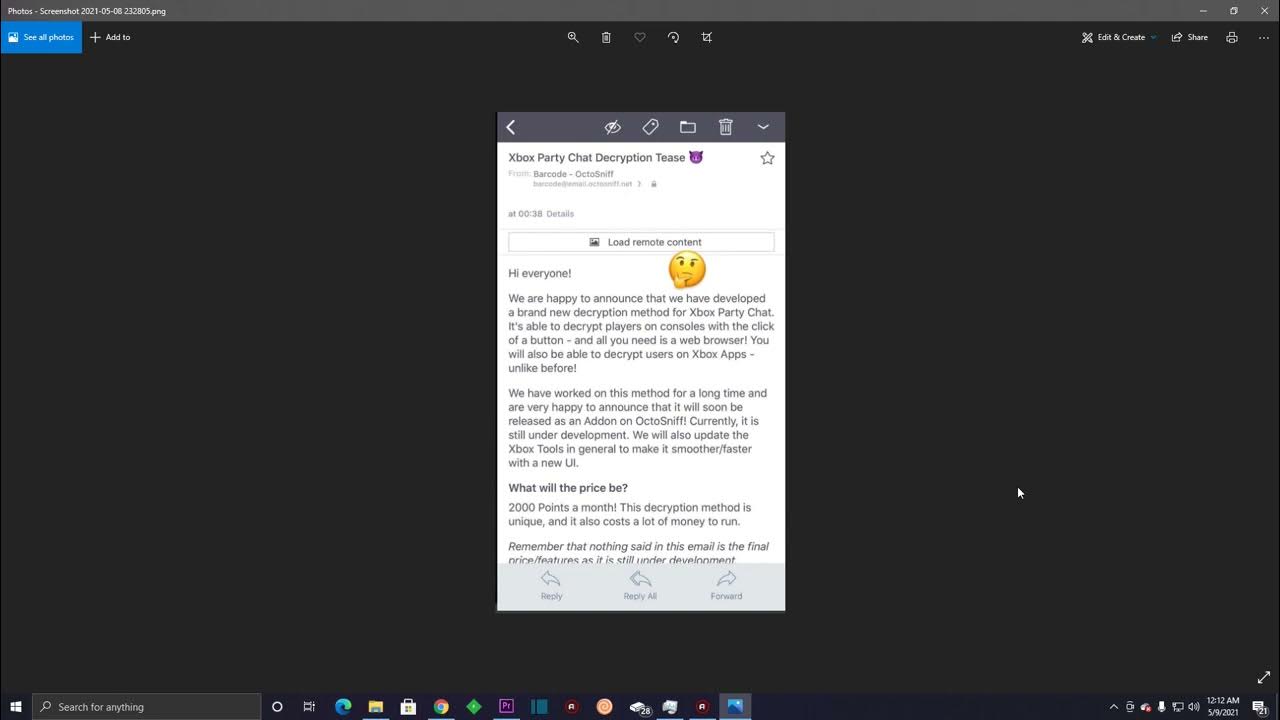Show hidden system tray icons
The height and width of the screenshot is (720, 1280).
(1114, 707)
